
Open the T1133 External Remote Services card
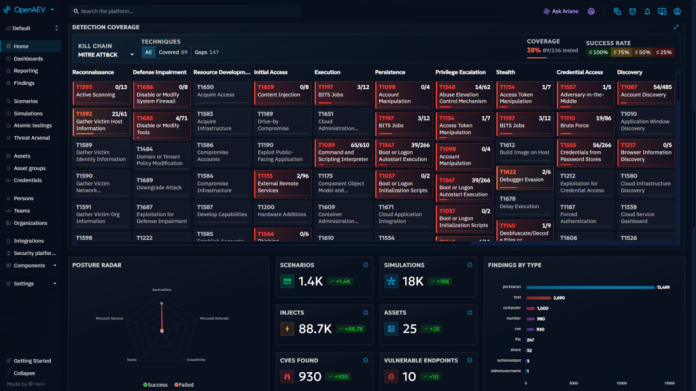(x=282, y=184)
